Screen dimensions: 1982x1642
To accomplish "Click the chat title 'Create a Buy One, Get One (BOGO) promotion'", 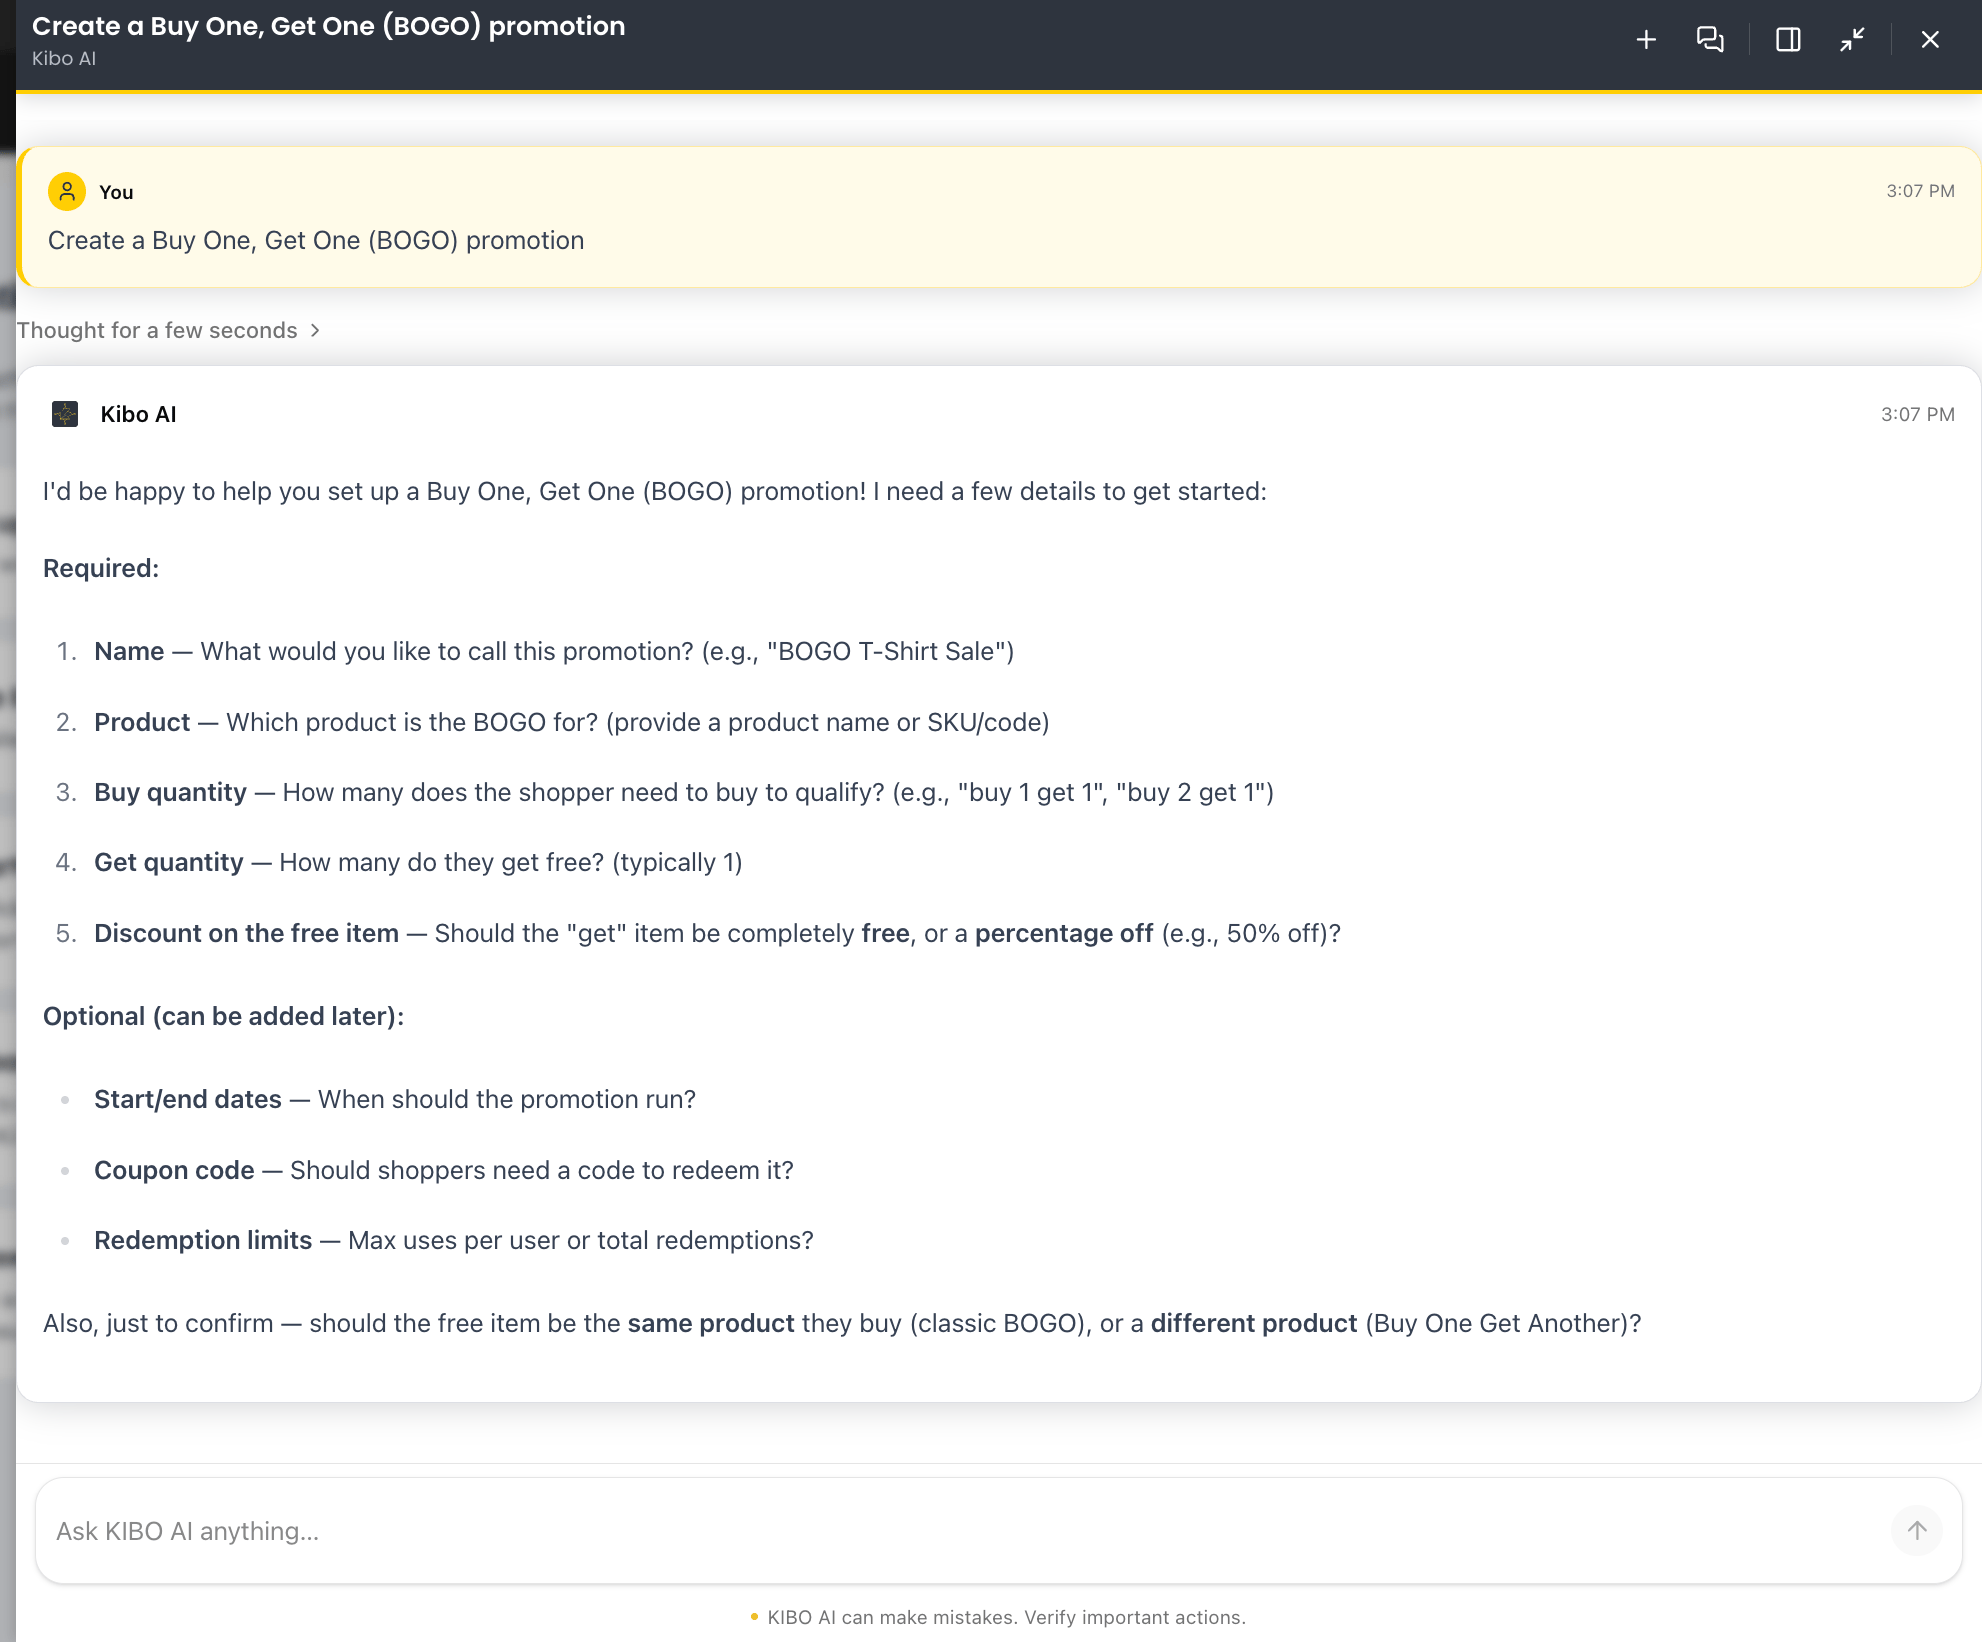I will click(328, 26).
